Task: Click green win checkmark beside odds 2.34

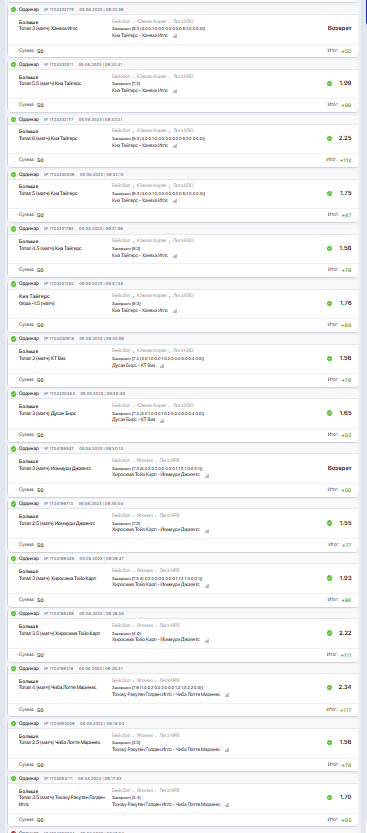Action: click(329, 687)
